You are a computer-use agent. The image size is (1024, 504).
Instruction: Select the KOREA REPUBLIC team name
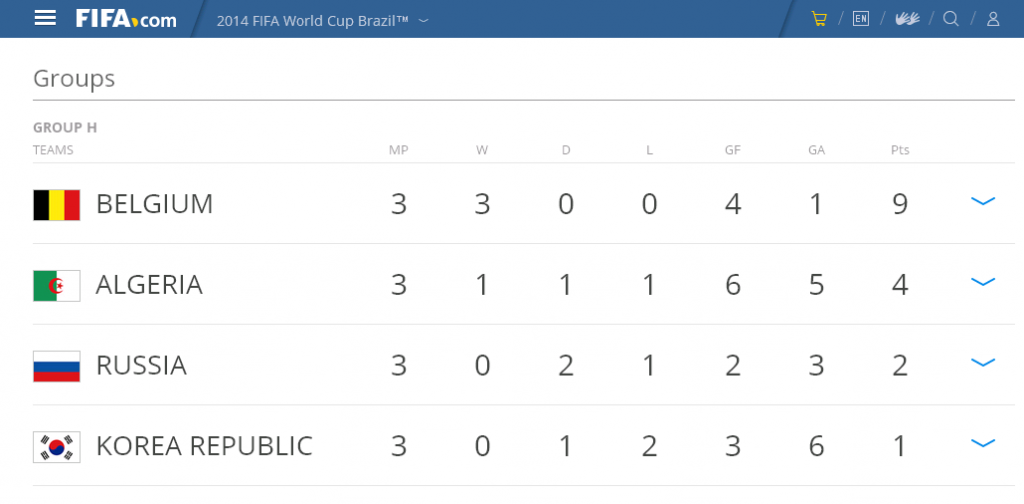click(x=204, y=447)
